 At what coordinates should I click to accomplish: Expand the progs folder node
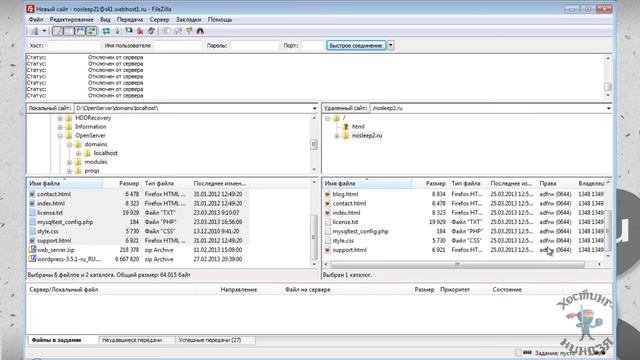69,171
